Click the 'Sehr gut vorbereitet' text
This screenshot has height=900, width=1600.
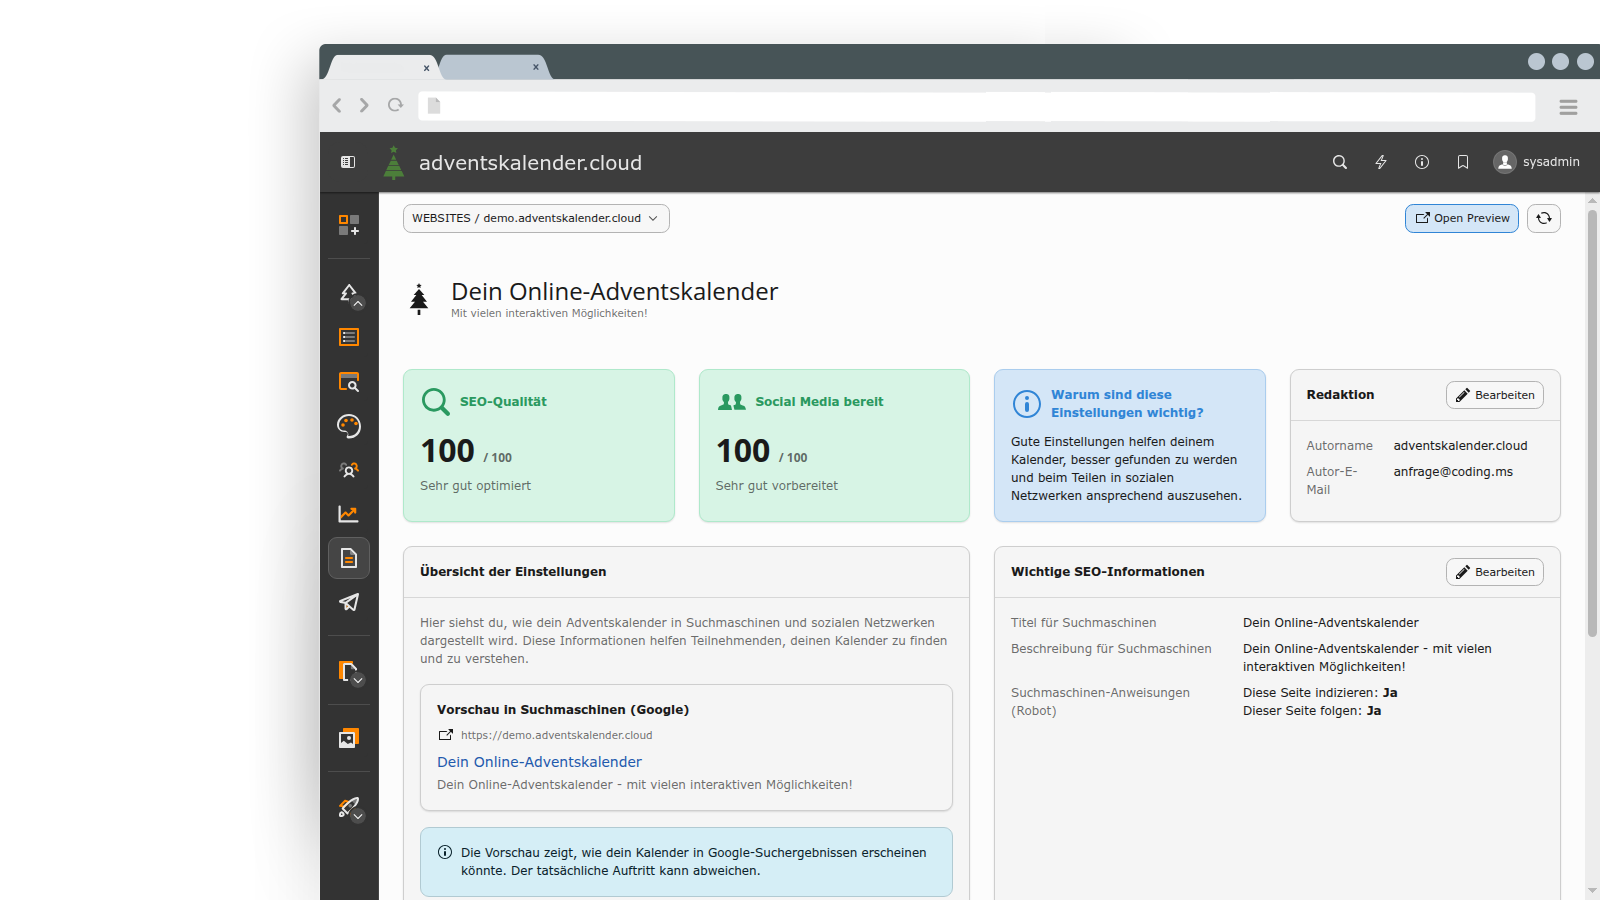(777, 486)
